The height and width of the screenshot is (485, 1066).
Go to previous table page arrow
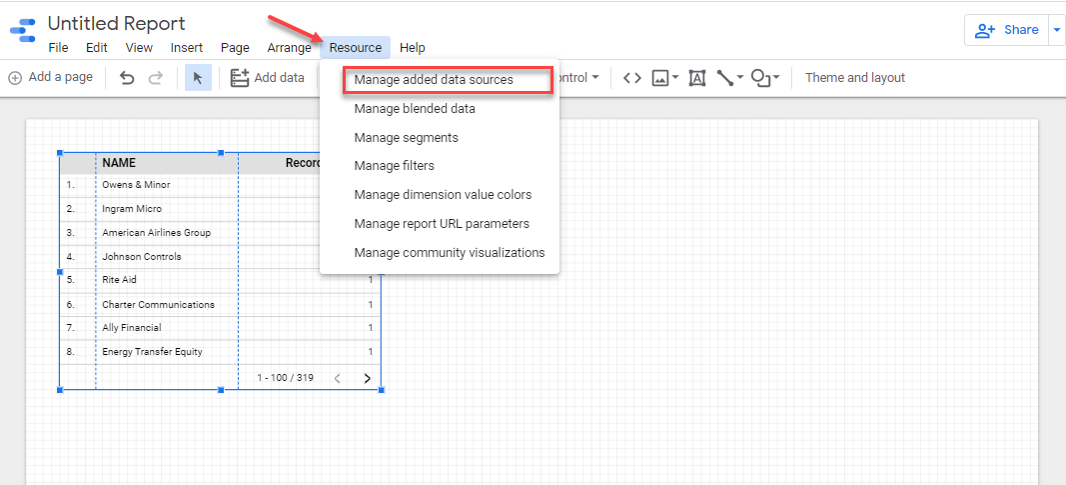click(337, 378)
